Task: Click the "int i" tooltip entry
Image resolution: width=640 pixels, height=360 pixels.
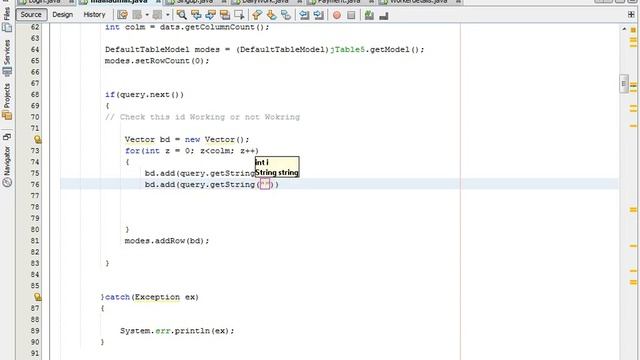Action: click(262, 162)
